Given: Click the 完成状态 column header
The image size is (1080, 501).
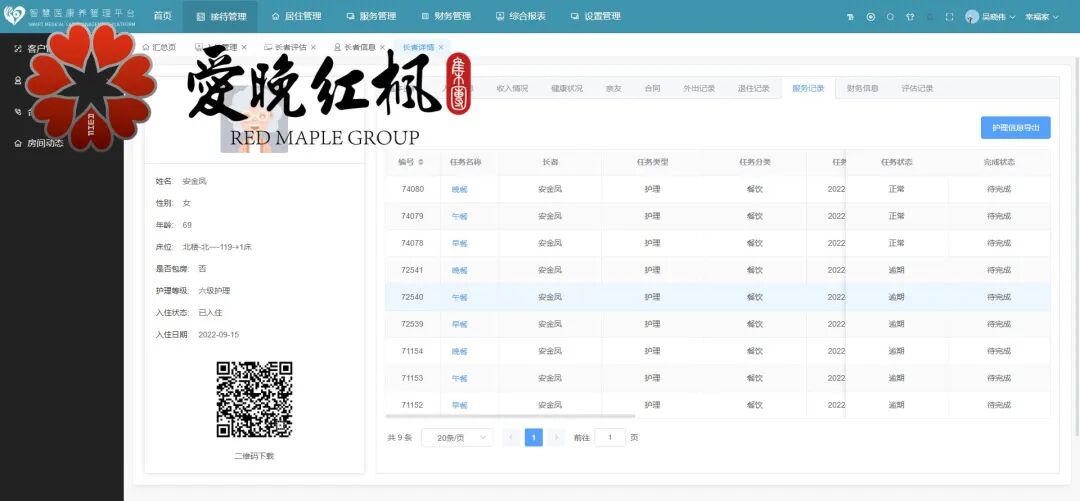Looking at the screenshot, I should coord(999,162).
